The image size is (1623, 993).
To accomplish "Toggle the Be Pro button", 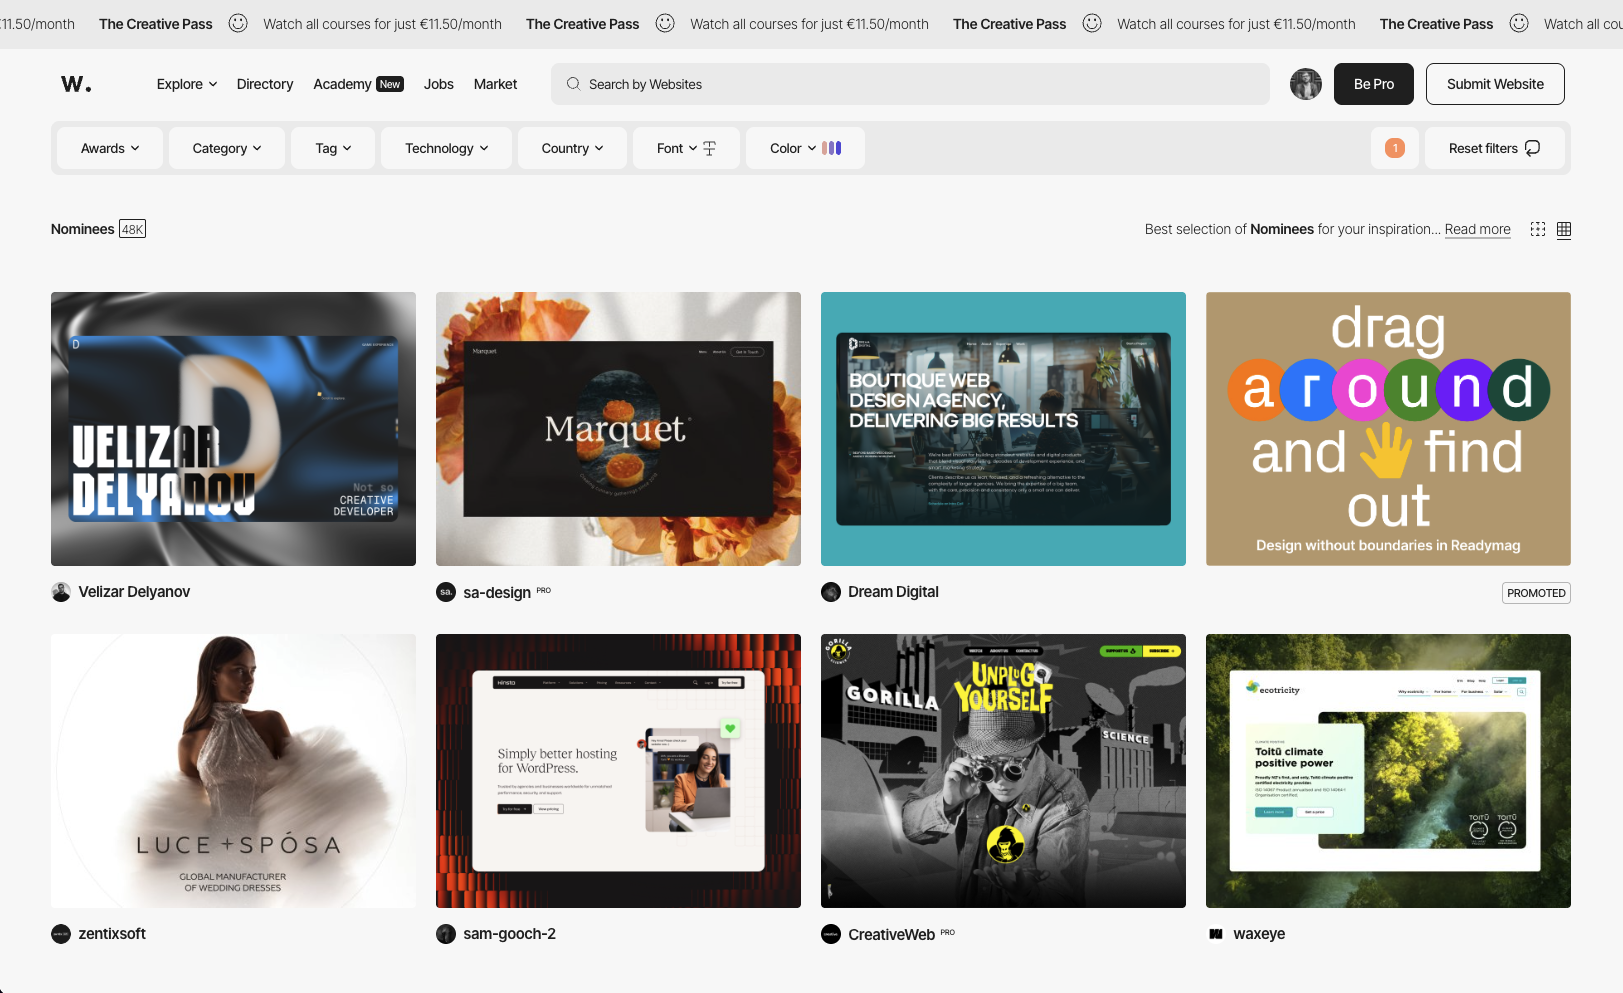I will tap(1373, 84).
